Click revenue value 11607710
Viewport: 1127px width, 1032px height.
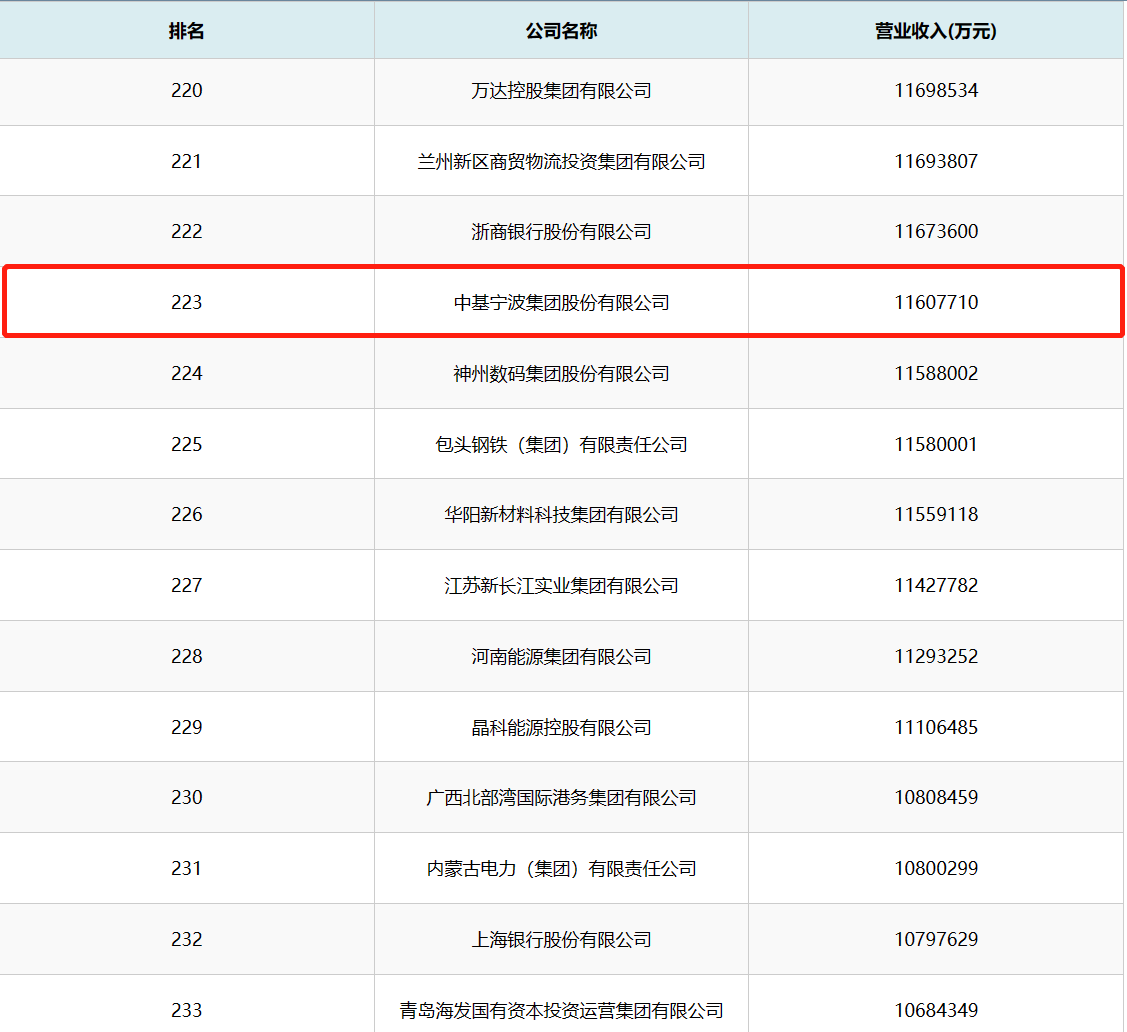pyautogui.click(x=936, y=302)
